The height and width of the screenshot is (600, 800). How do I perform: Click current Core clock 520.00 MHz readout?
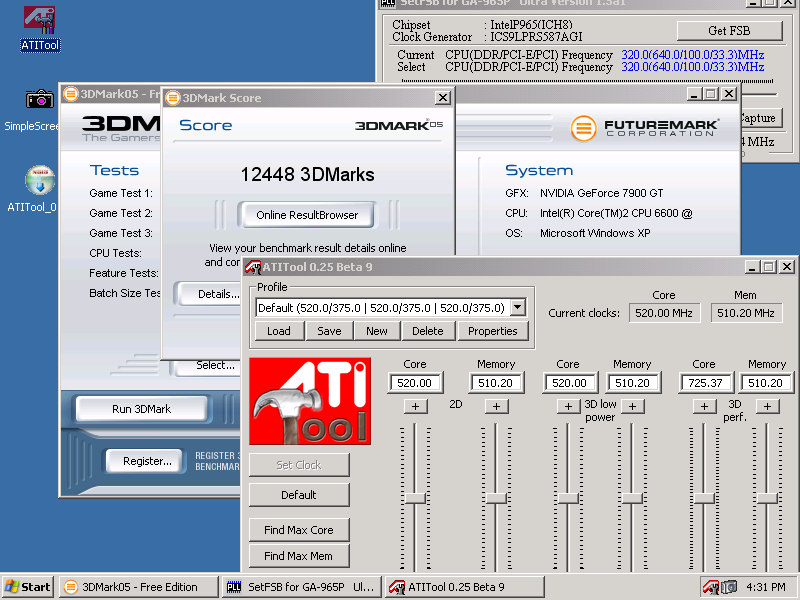(664, 313)
